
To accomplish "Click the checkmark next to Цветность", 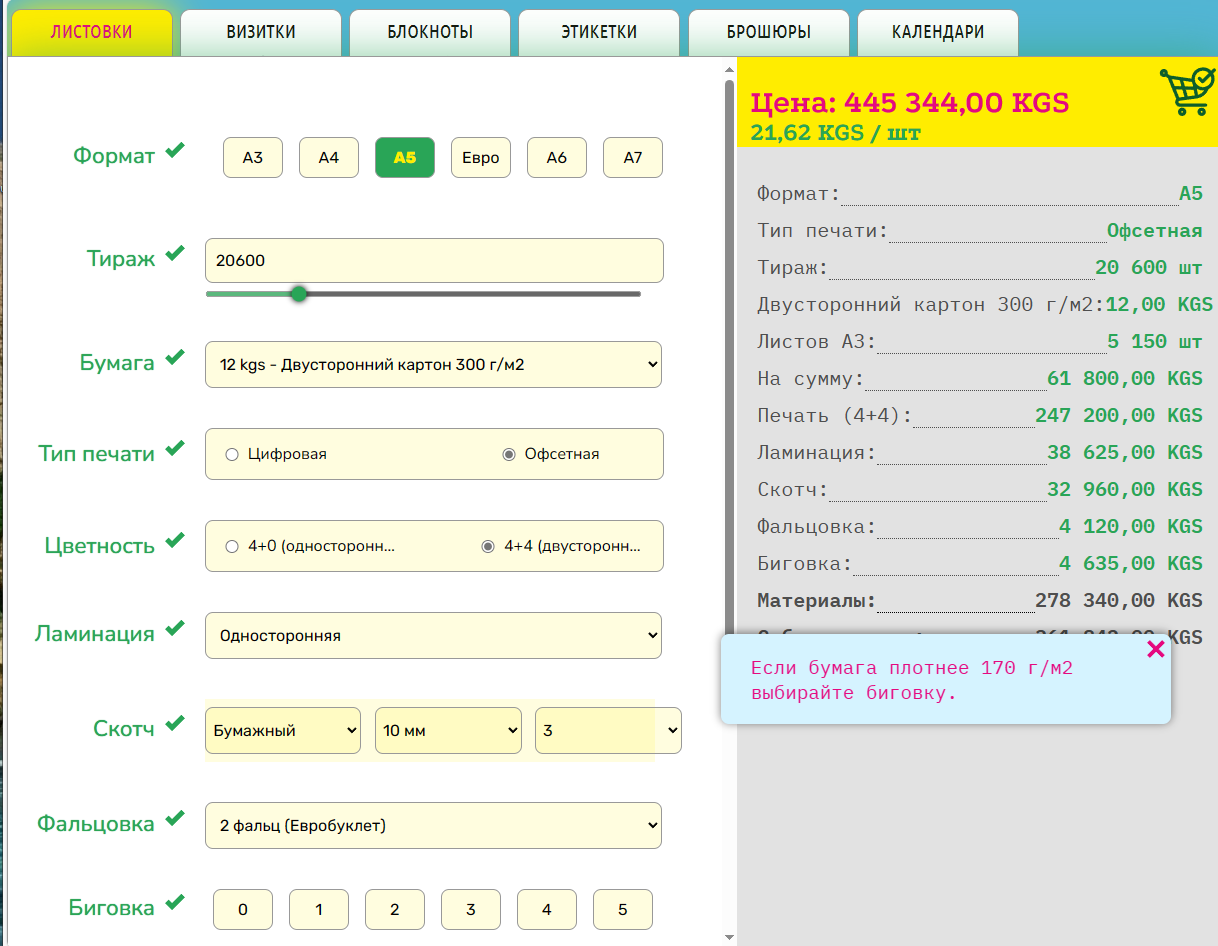I will (x=175, y=541).
